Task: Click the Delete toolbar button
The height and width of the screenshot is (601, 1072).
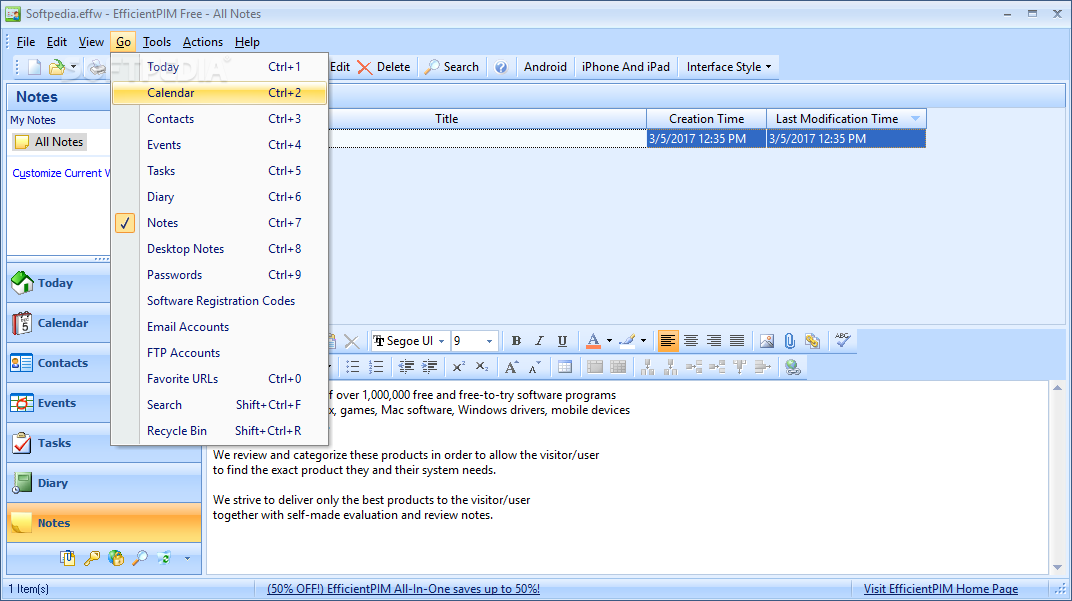Action: [384, 67]
